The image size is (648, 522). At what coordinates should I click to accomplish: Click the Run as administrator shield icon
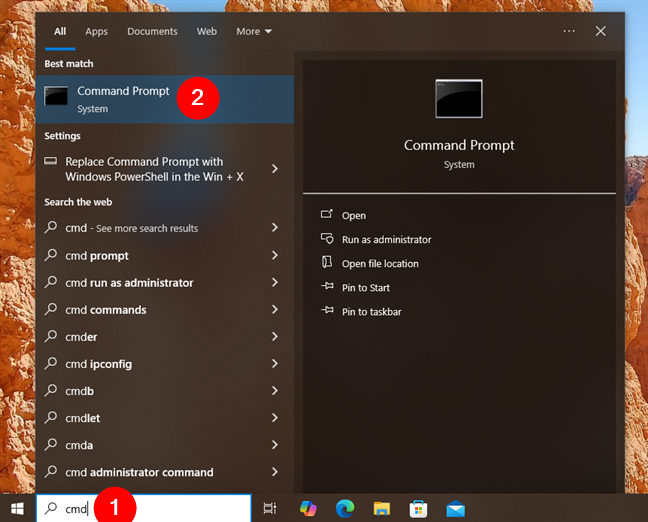327,238
